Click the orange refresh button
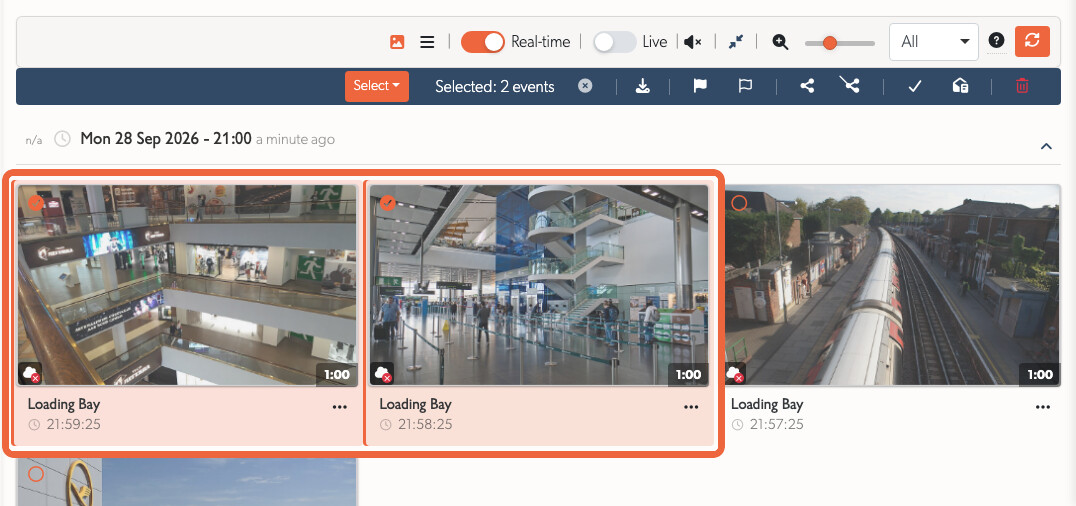 1032,41
